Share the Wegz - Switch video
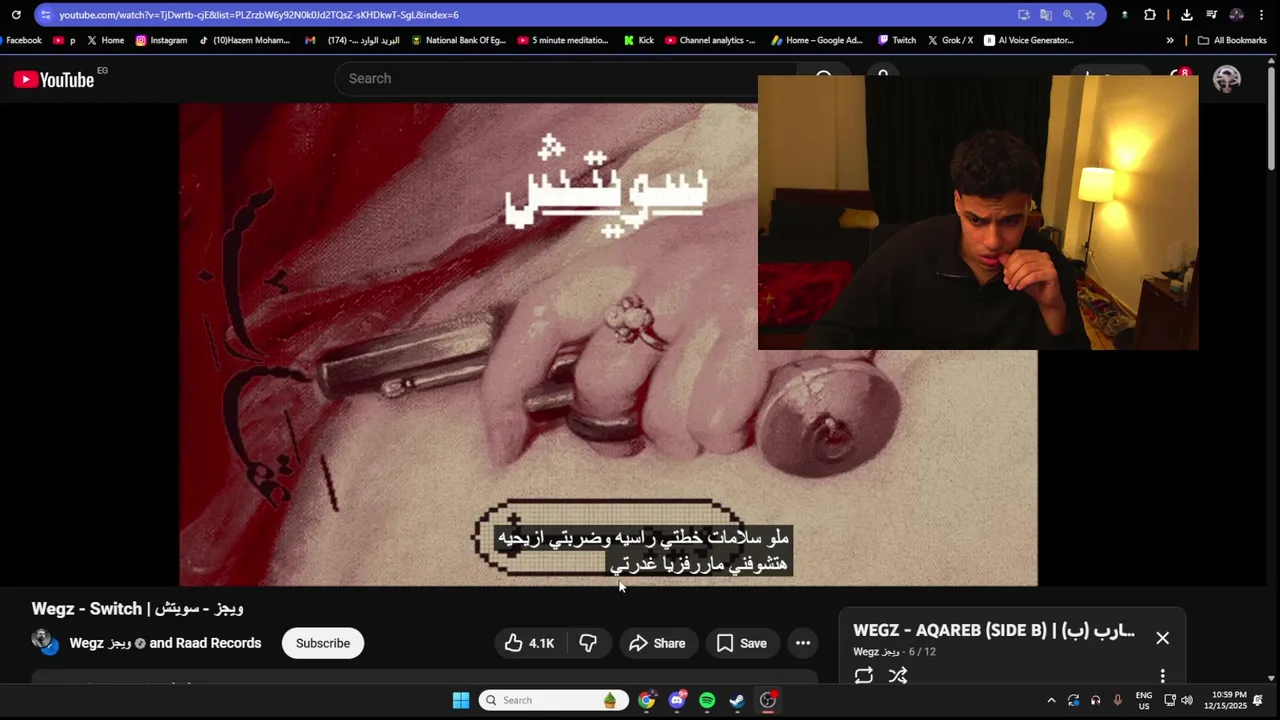 pos(657,643)
